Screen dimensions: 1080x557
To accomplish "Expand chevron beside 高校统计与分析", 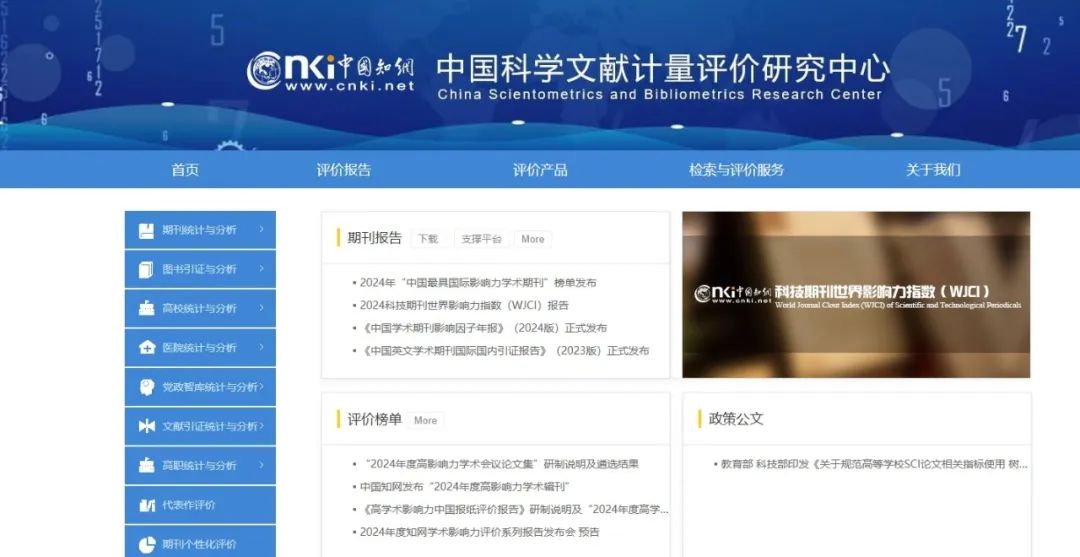I will 261,307.
